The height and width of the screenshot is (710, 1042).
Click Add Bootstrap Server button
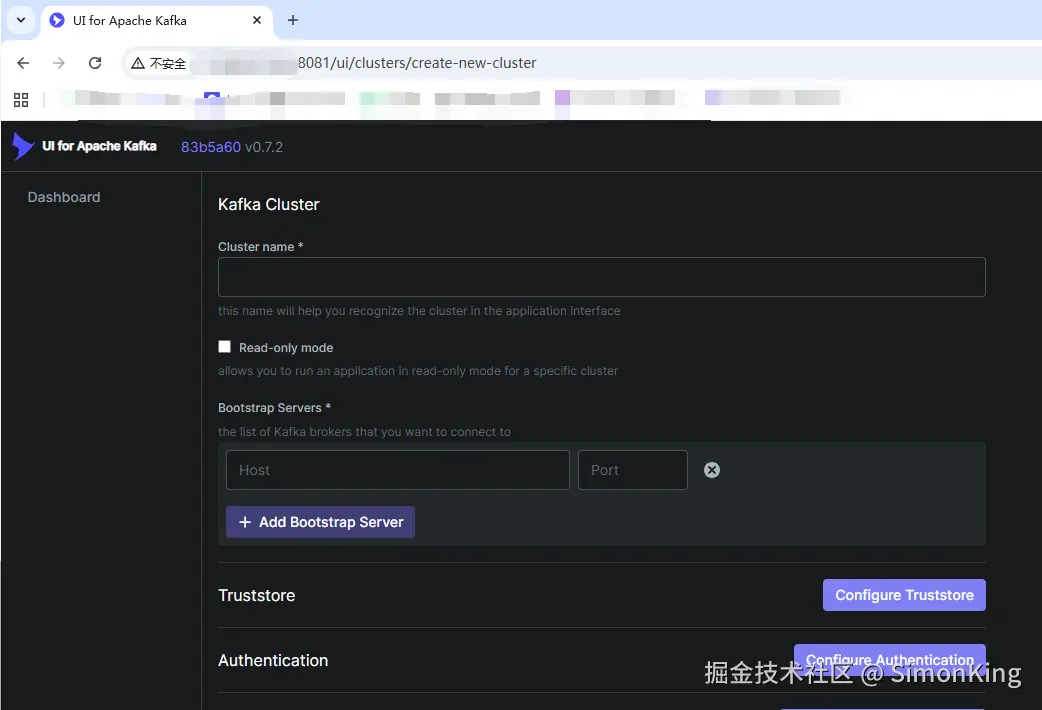pos(320,522)
